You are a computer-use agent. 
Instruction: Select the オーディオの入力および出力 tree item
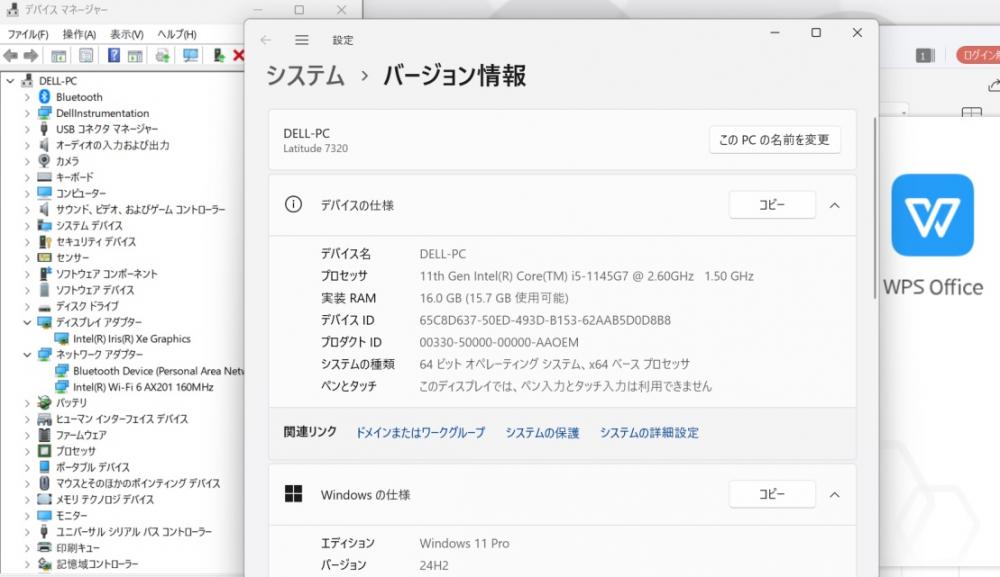(x=112, y=145)
